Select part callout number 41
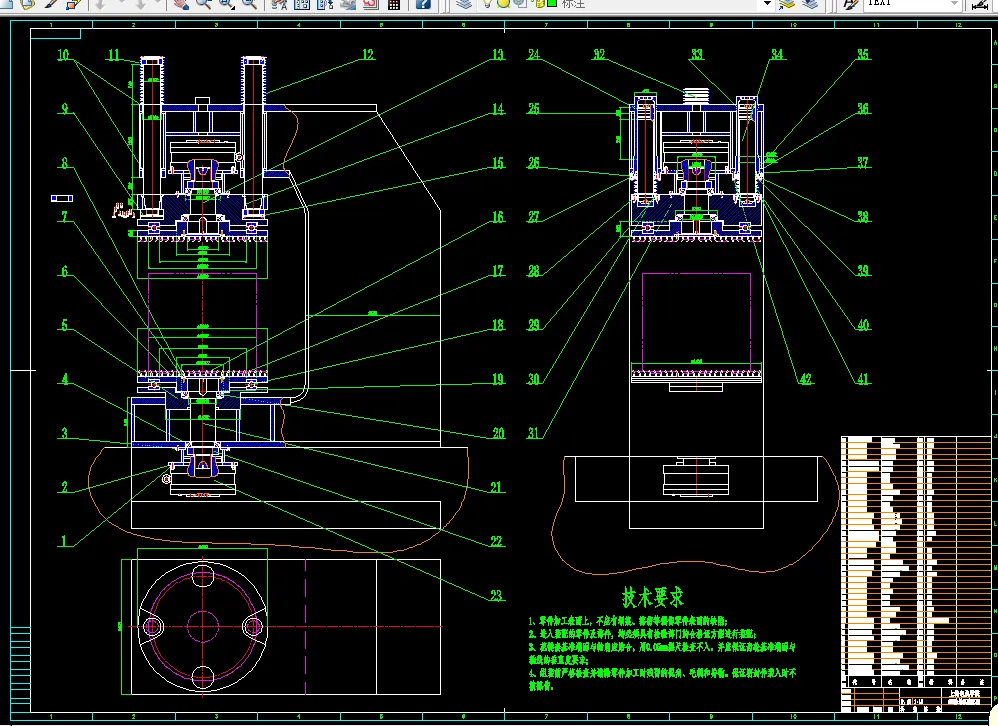This screenshot has width=998, height=726. click(863, 379)
